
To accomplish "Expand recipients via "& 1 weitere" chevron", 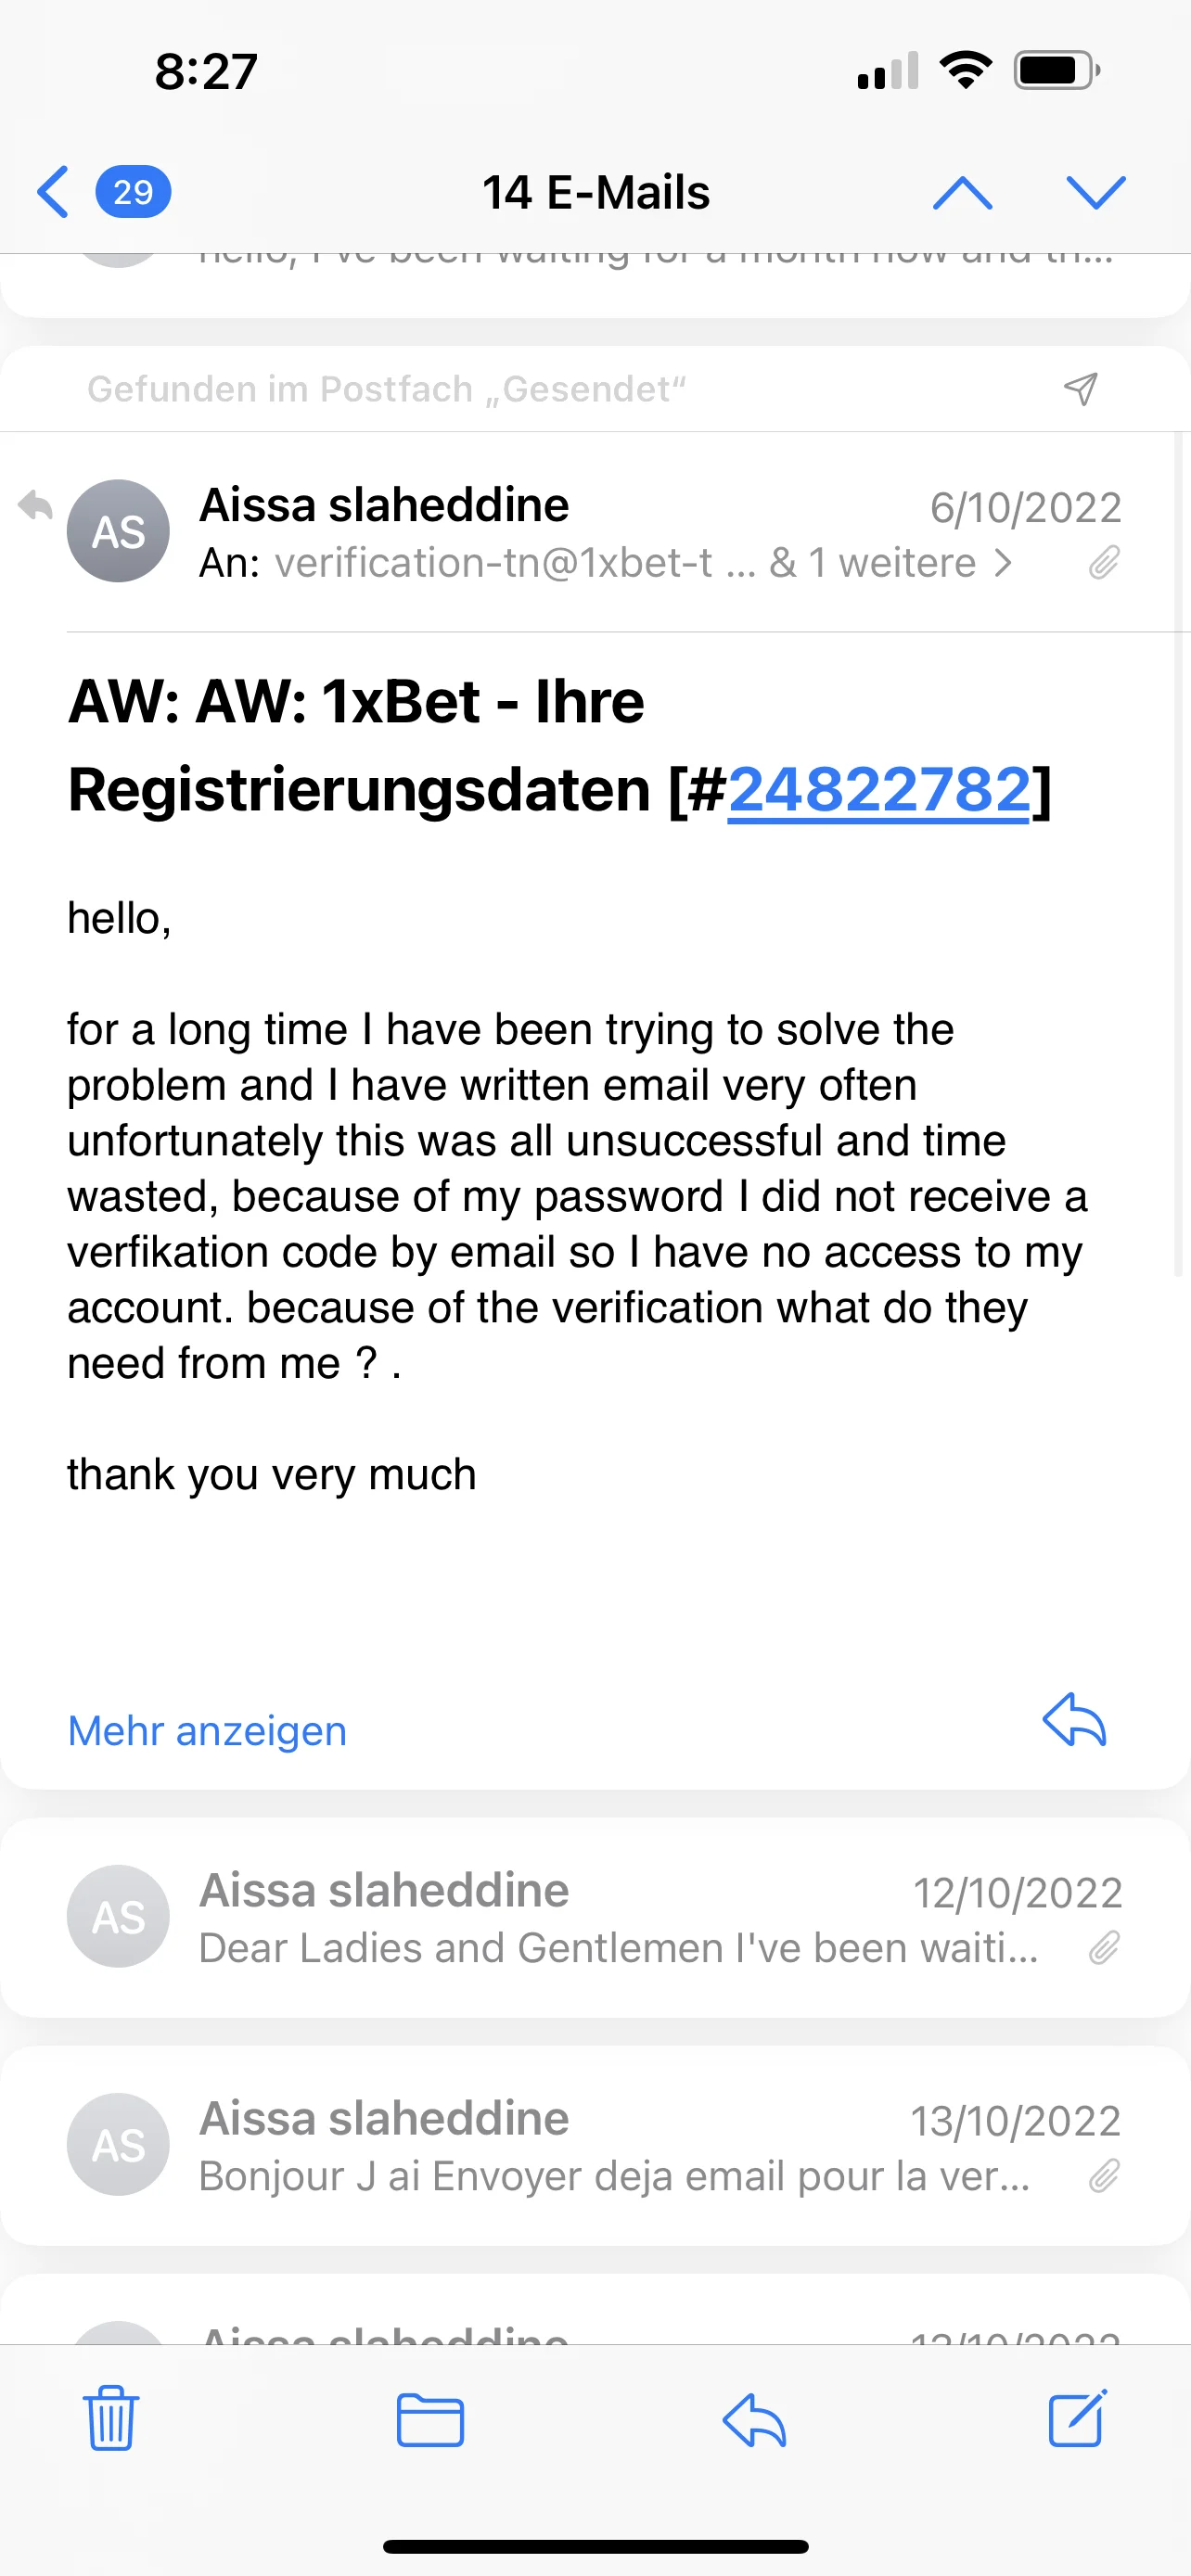I will point(1003,563).
